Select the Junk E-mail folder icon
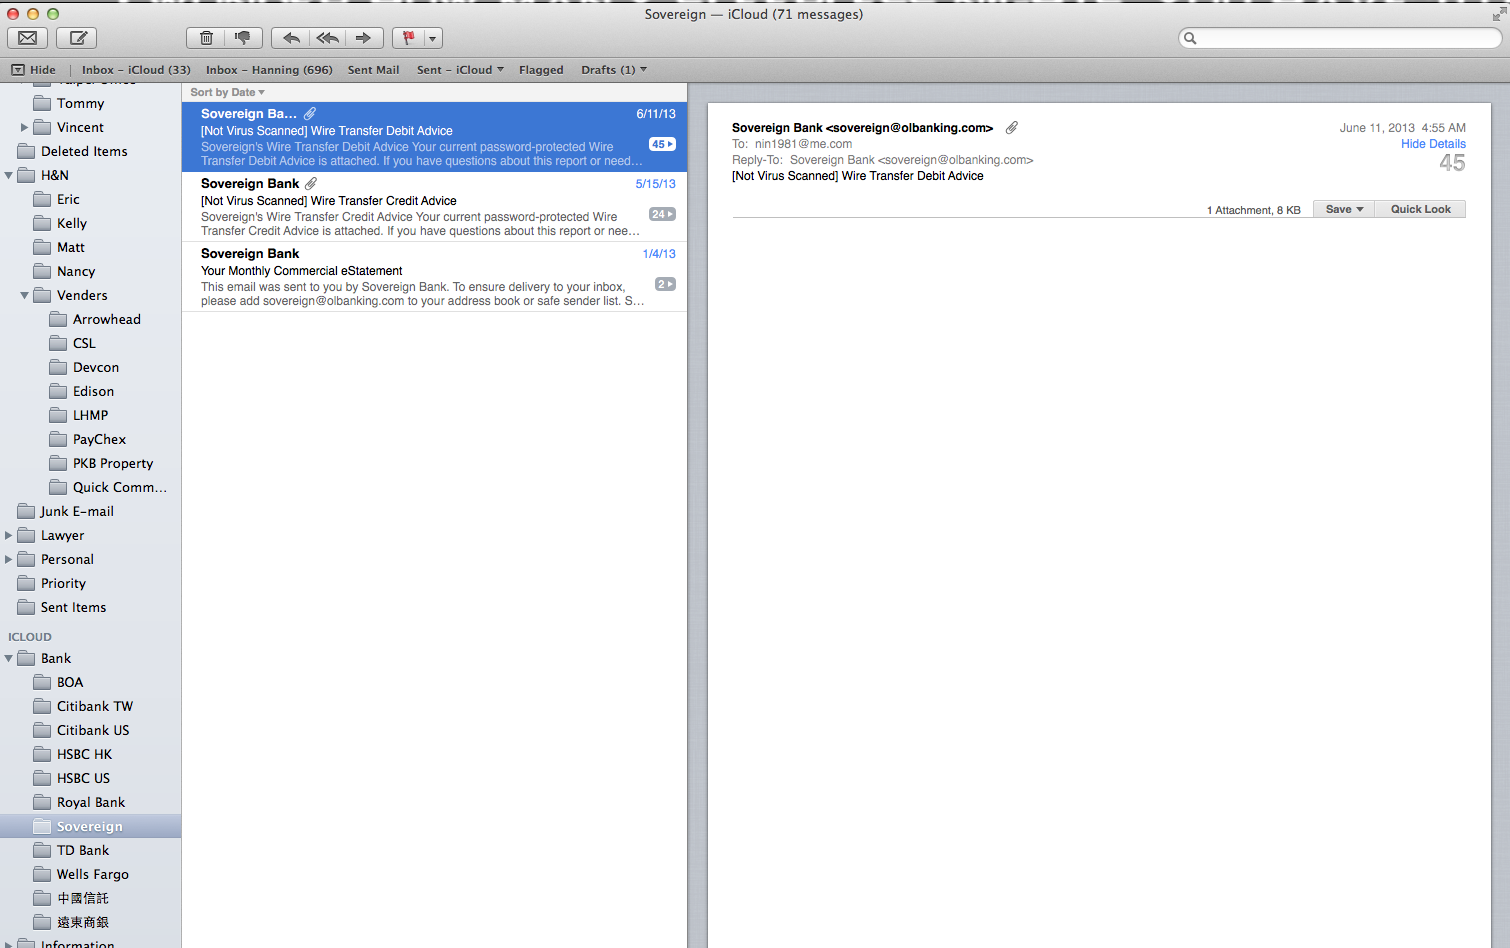 pos(26,511)
